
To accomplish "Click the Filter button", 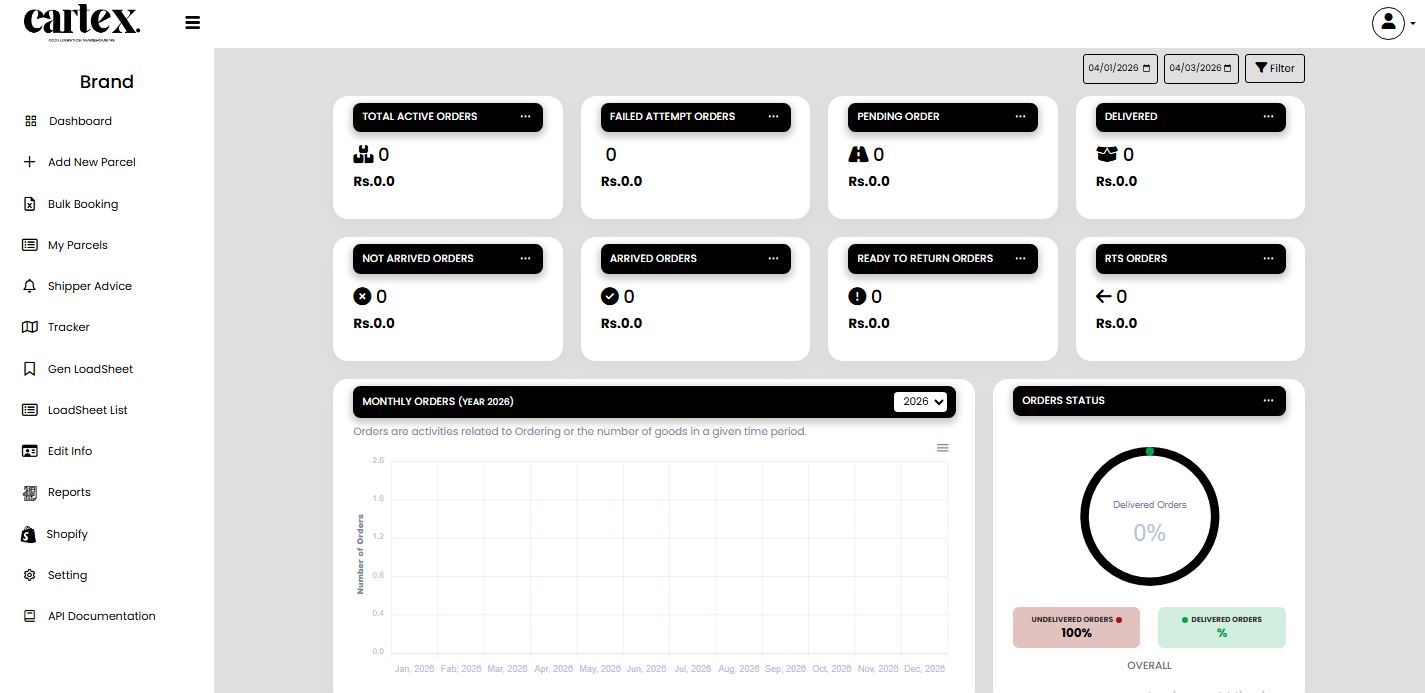I will point(1274,68).
